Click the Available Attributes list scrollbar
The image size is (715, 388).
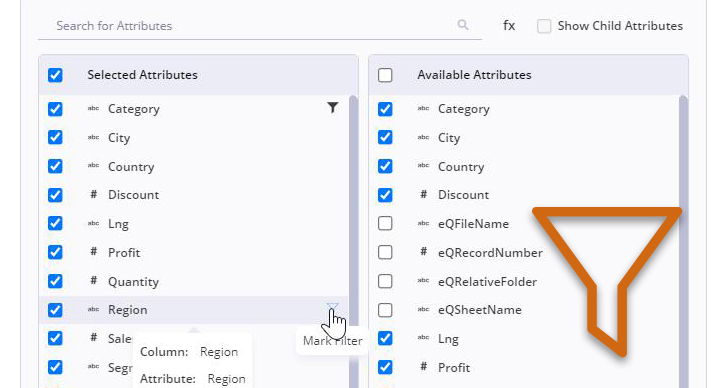(x=683, y=242)
